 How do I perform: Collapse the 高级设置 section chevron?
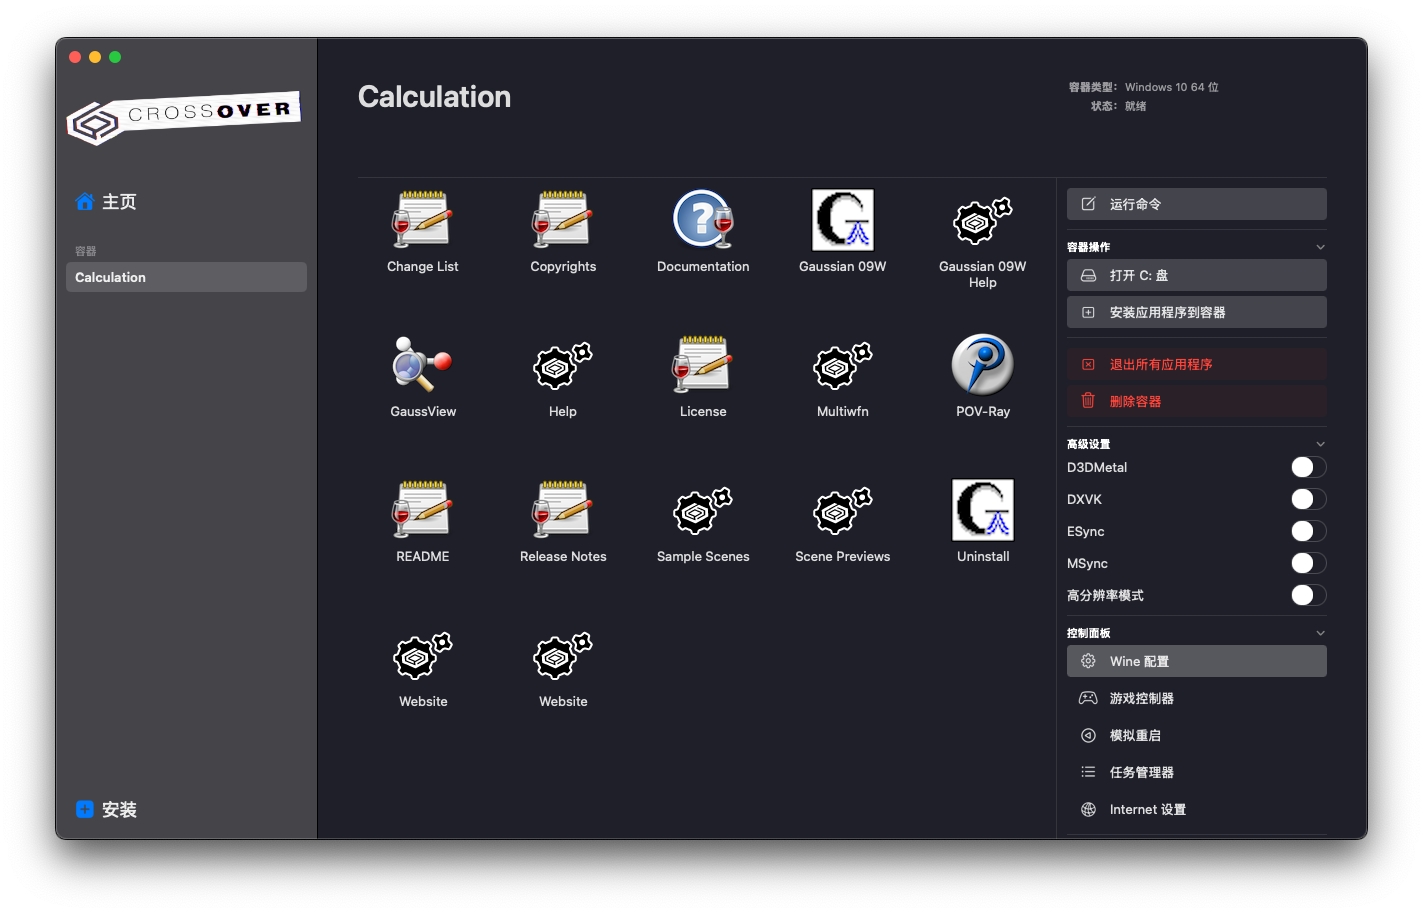(x=1320, y=444)
